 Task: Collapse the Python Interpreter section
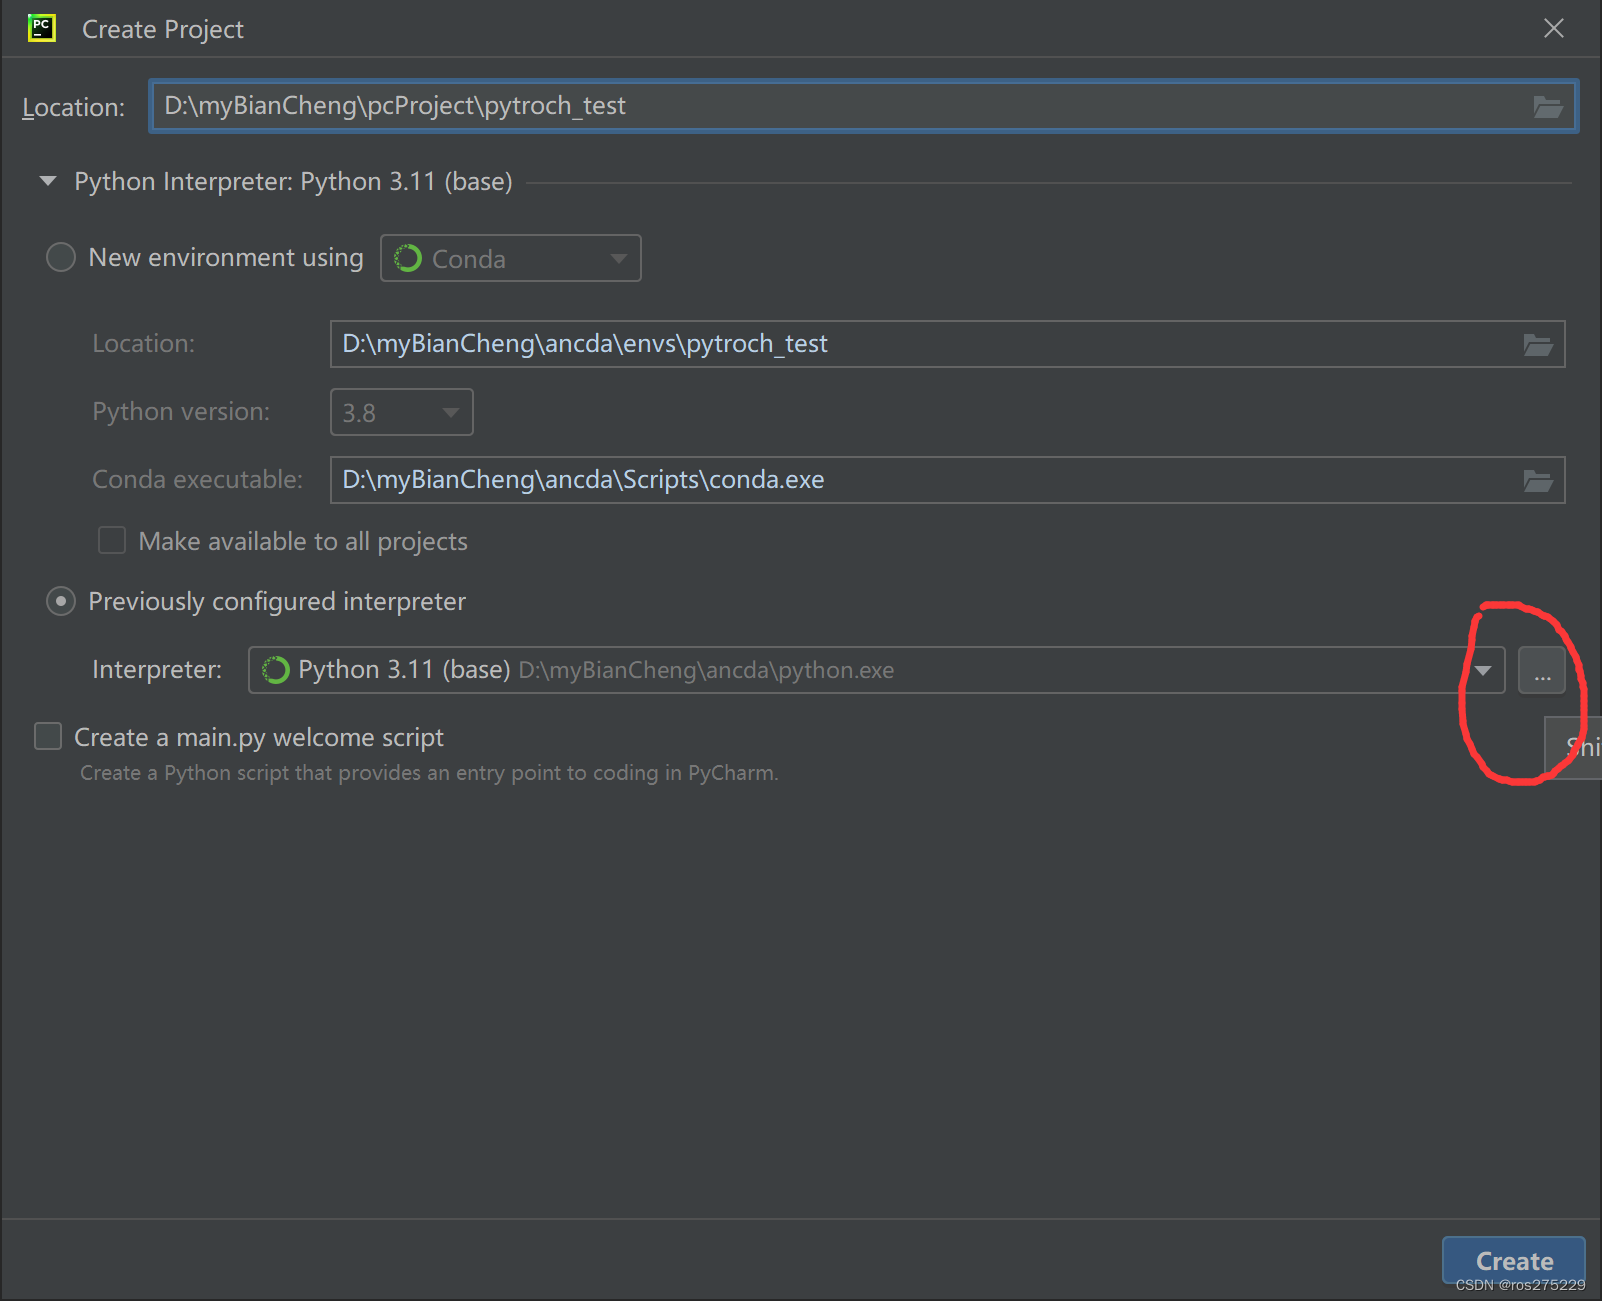tap(47, 181)
